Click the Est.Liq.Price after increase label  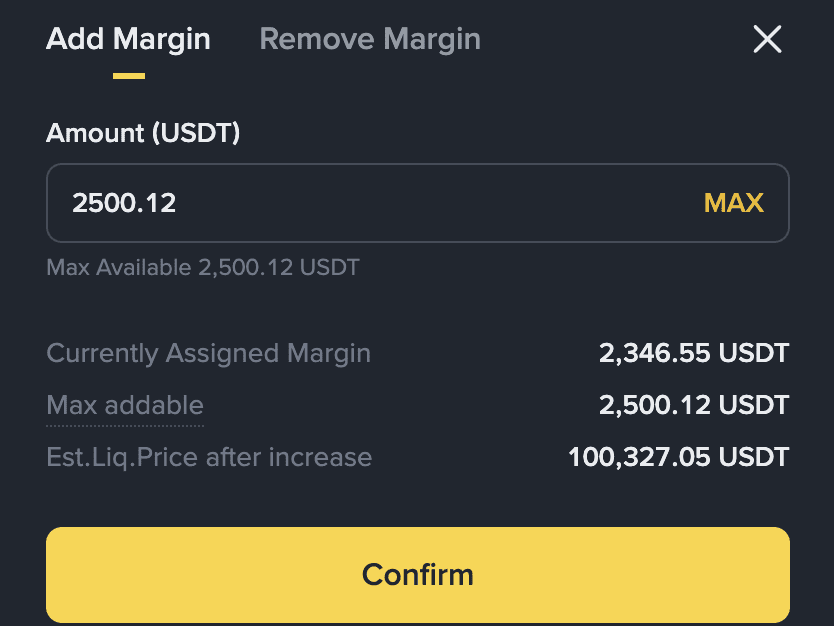click(209, 458)
